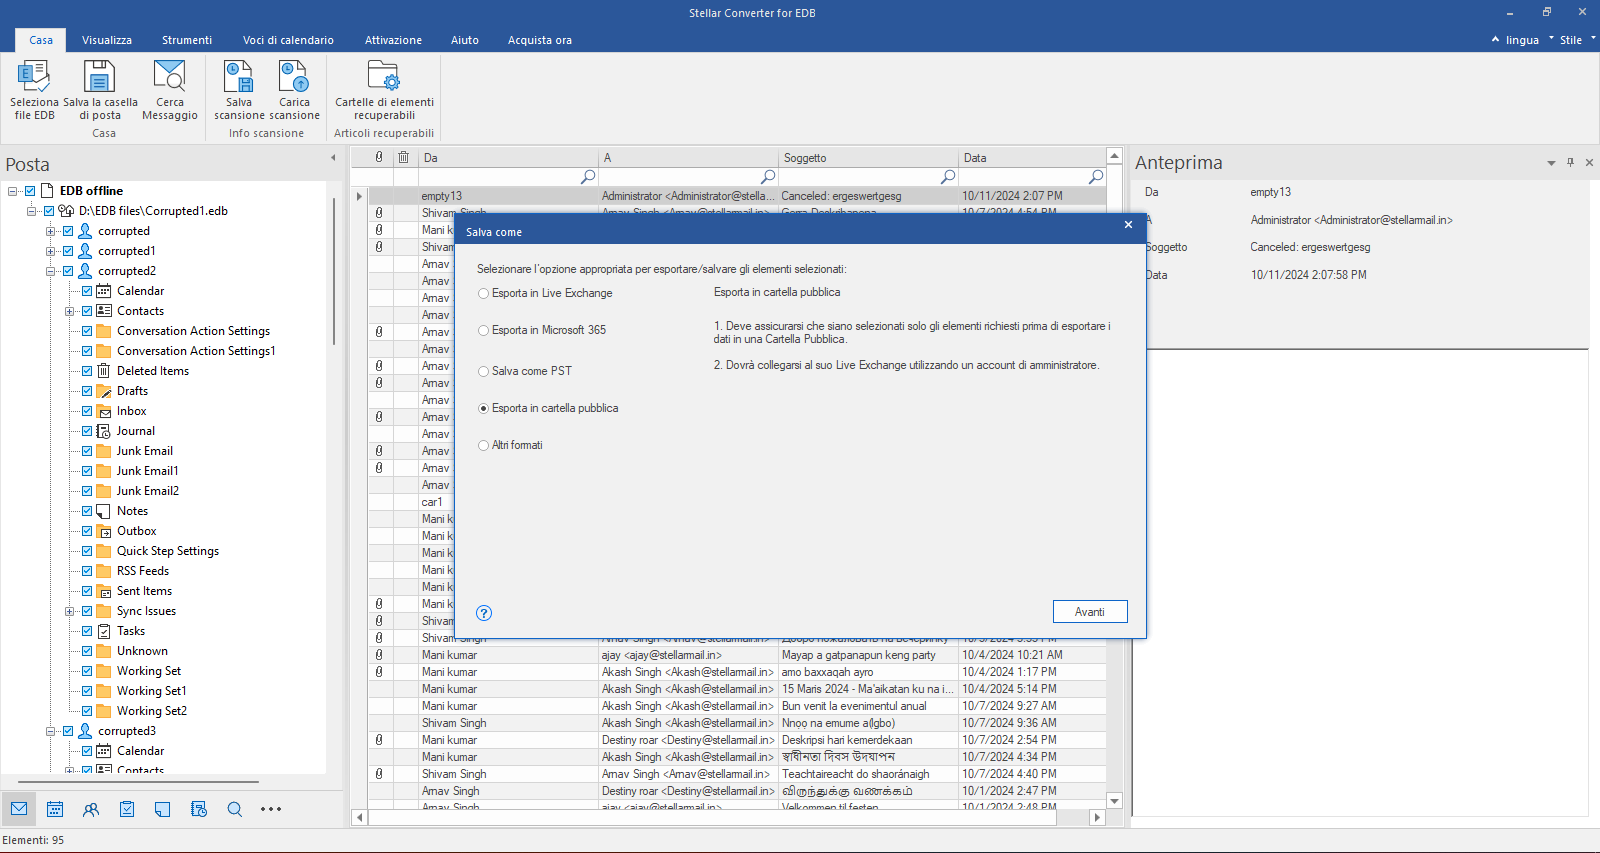Click the search icon in bottom bar

[235, 809]
